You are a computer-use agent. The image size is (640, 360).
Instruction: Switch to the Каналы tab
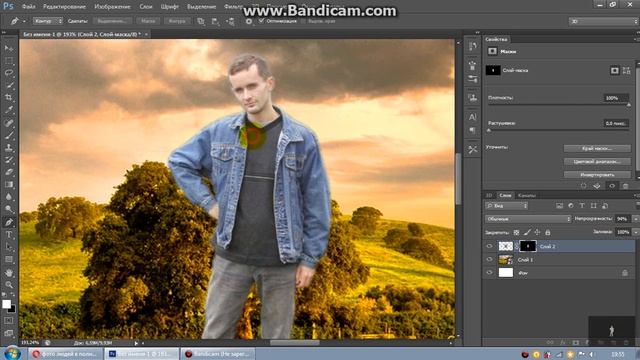coord(527,196)
